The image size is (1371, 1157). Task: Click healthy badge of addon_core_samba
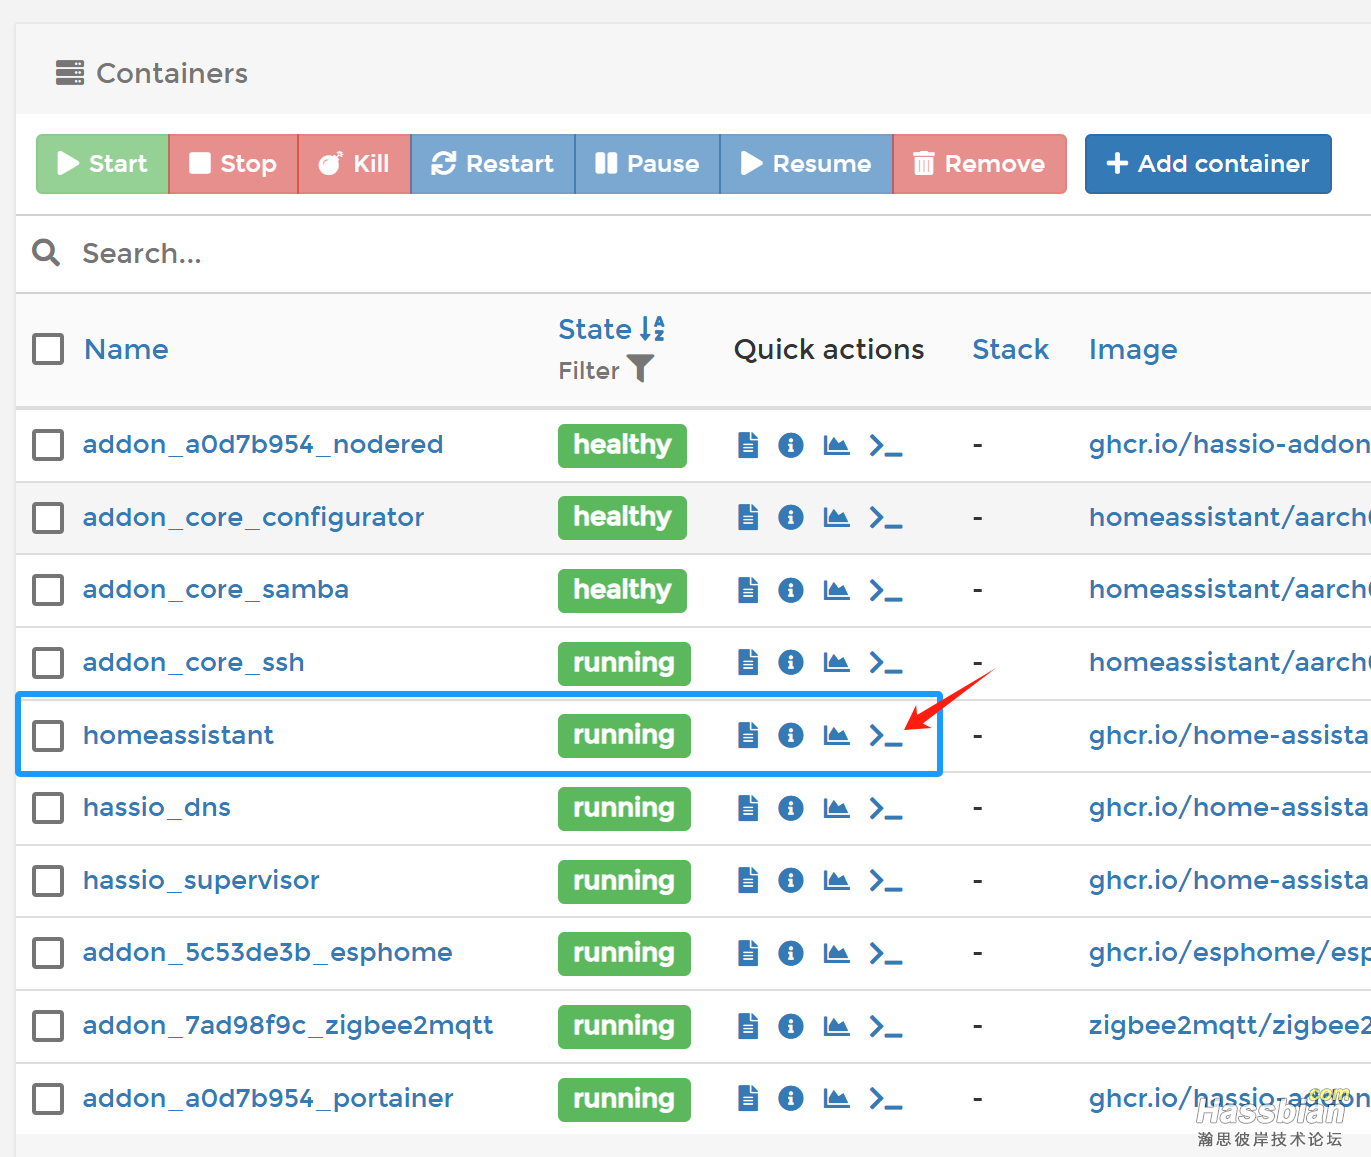tap(622, 590)
